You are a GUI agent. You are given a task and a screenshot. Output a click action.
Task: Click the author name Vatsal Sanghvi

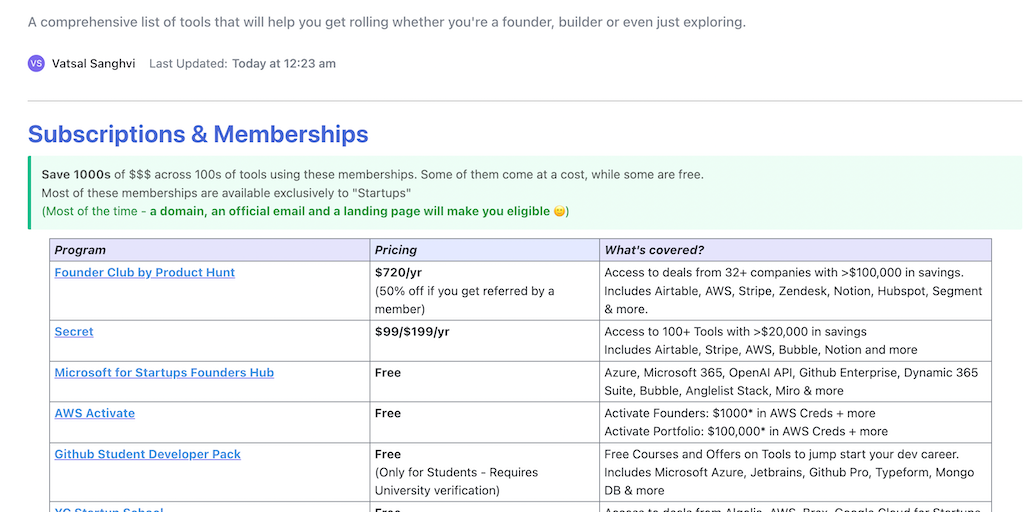pyautogui.click(x=94, y=64)
